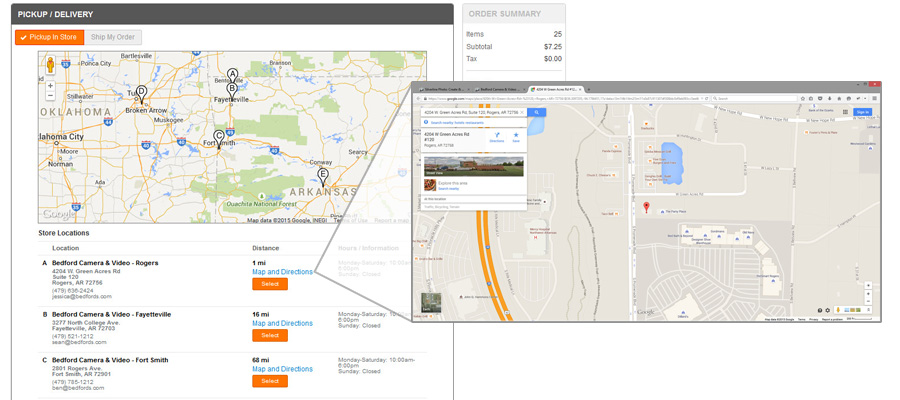Switch to the Bedford Camera & Video browser tab

point(501,90)
